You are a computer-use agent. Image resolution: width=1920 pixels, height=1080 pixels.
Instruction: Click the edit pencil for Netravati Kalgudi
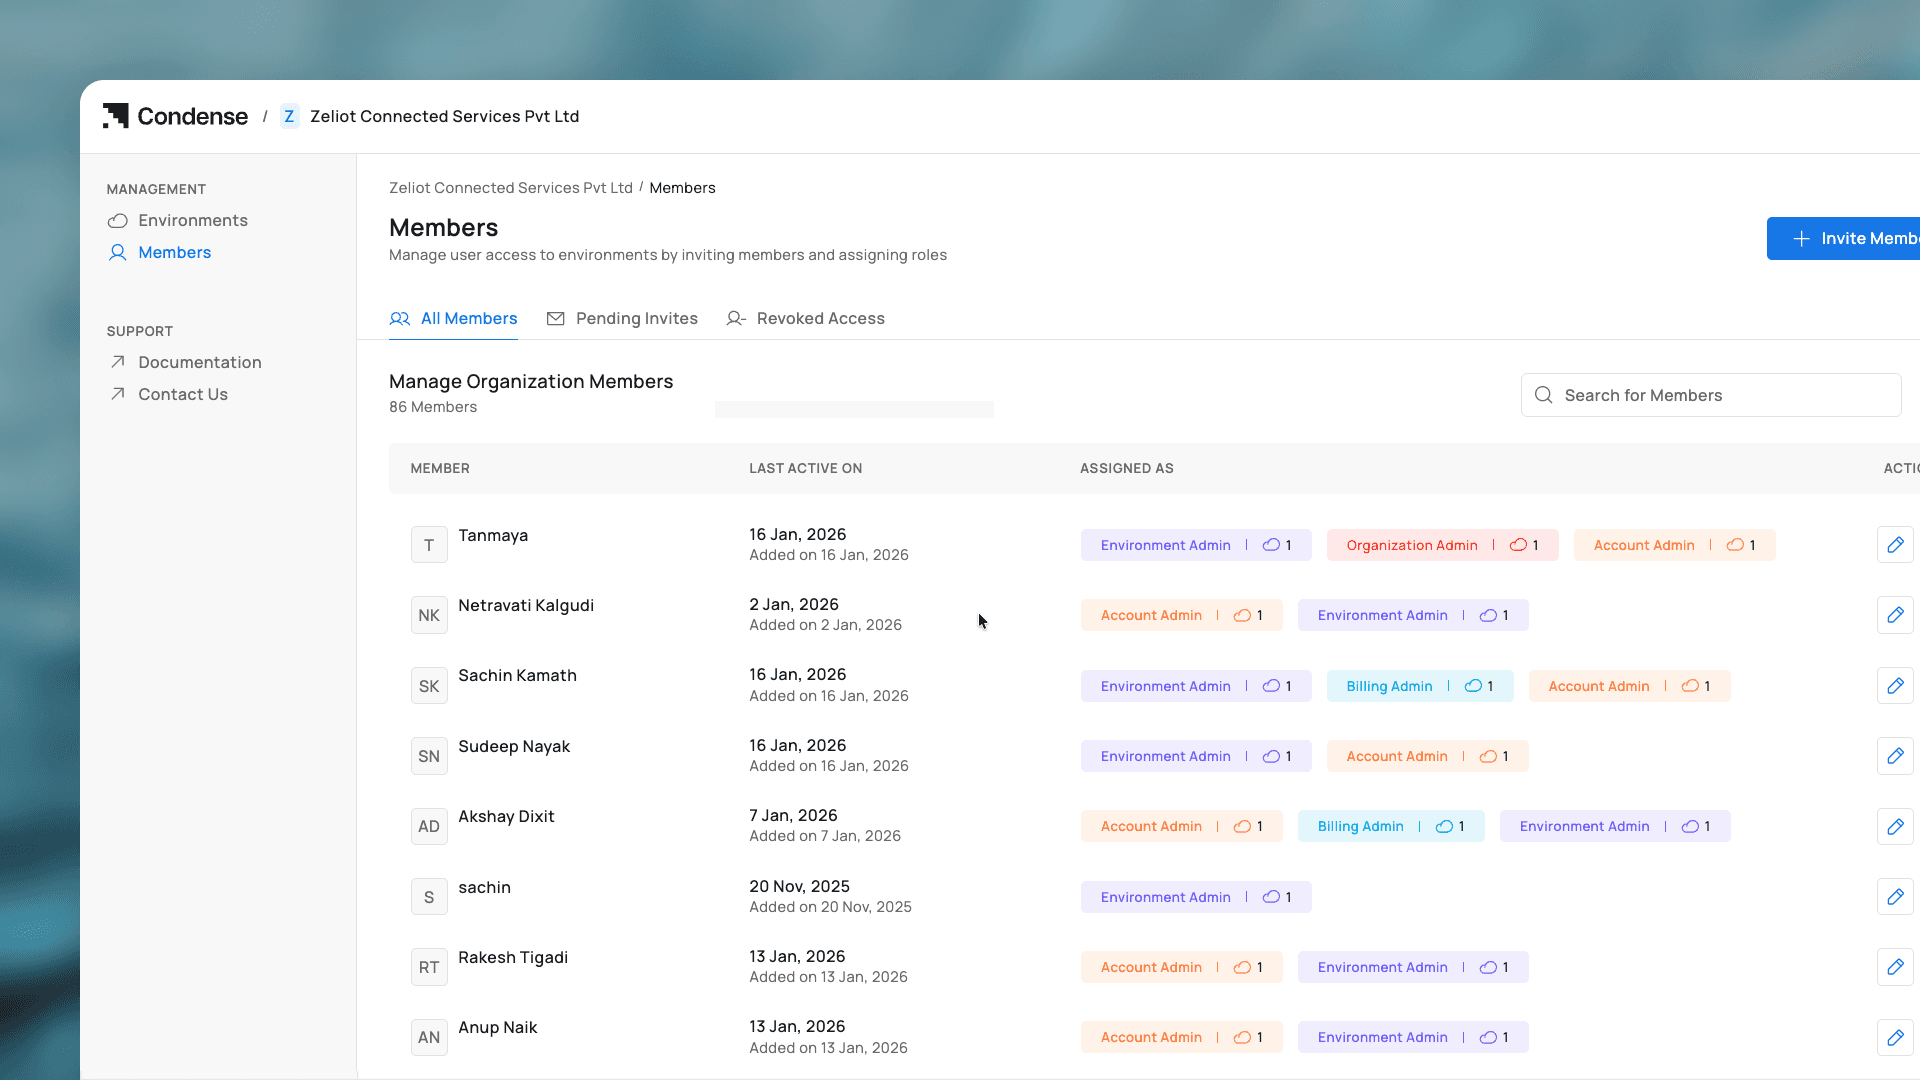[x=1895, y=615]
